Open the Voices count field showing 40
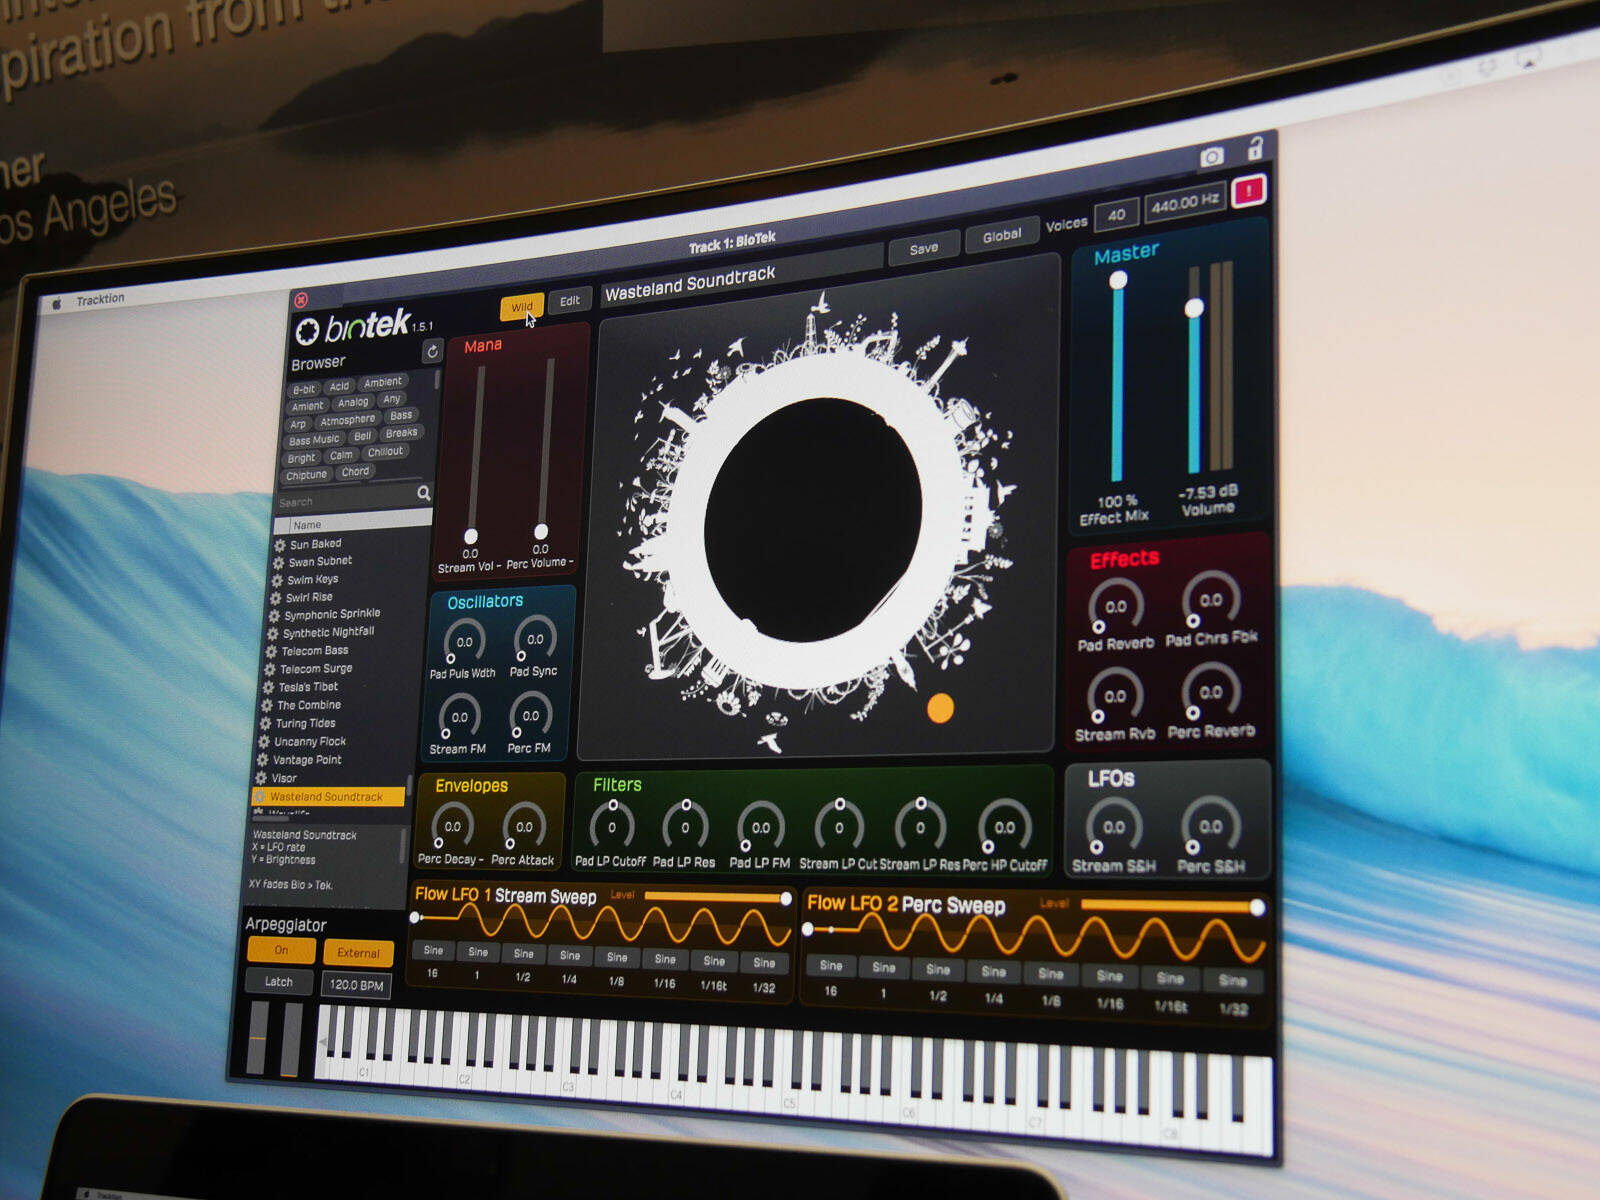 pos(1116,214)
